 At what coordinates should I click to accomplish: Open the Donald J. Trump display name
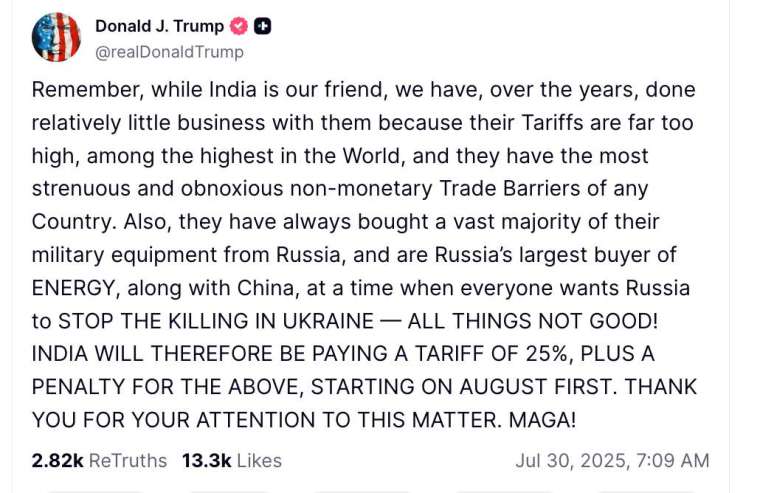pyautogui.click(x=159, y=26)
